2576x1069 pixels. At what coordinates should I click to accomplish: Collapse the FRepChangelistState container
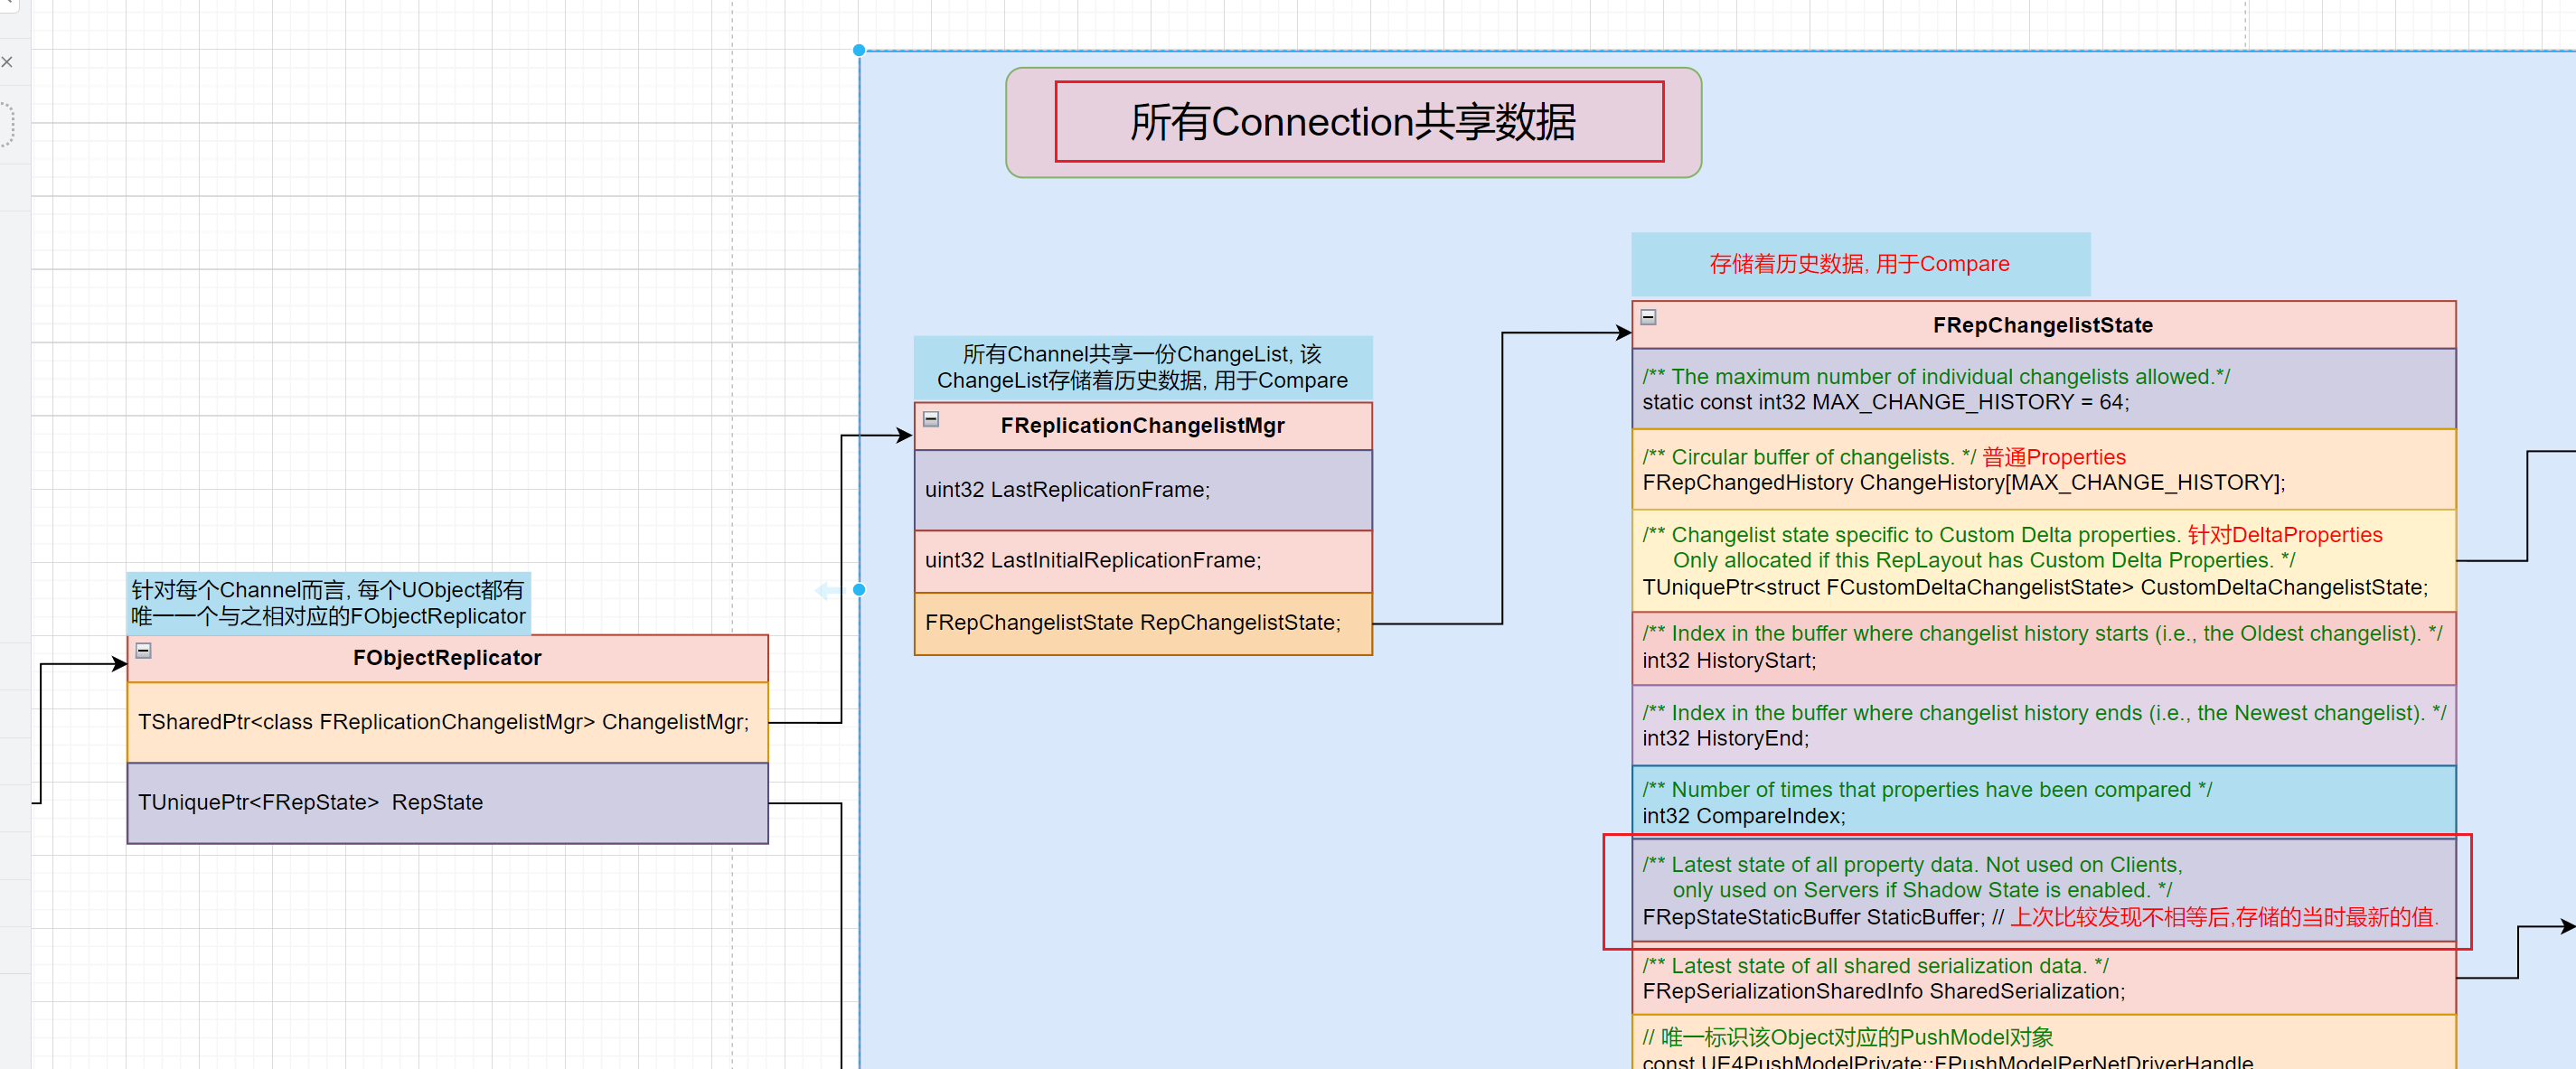point(1648,317)
